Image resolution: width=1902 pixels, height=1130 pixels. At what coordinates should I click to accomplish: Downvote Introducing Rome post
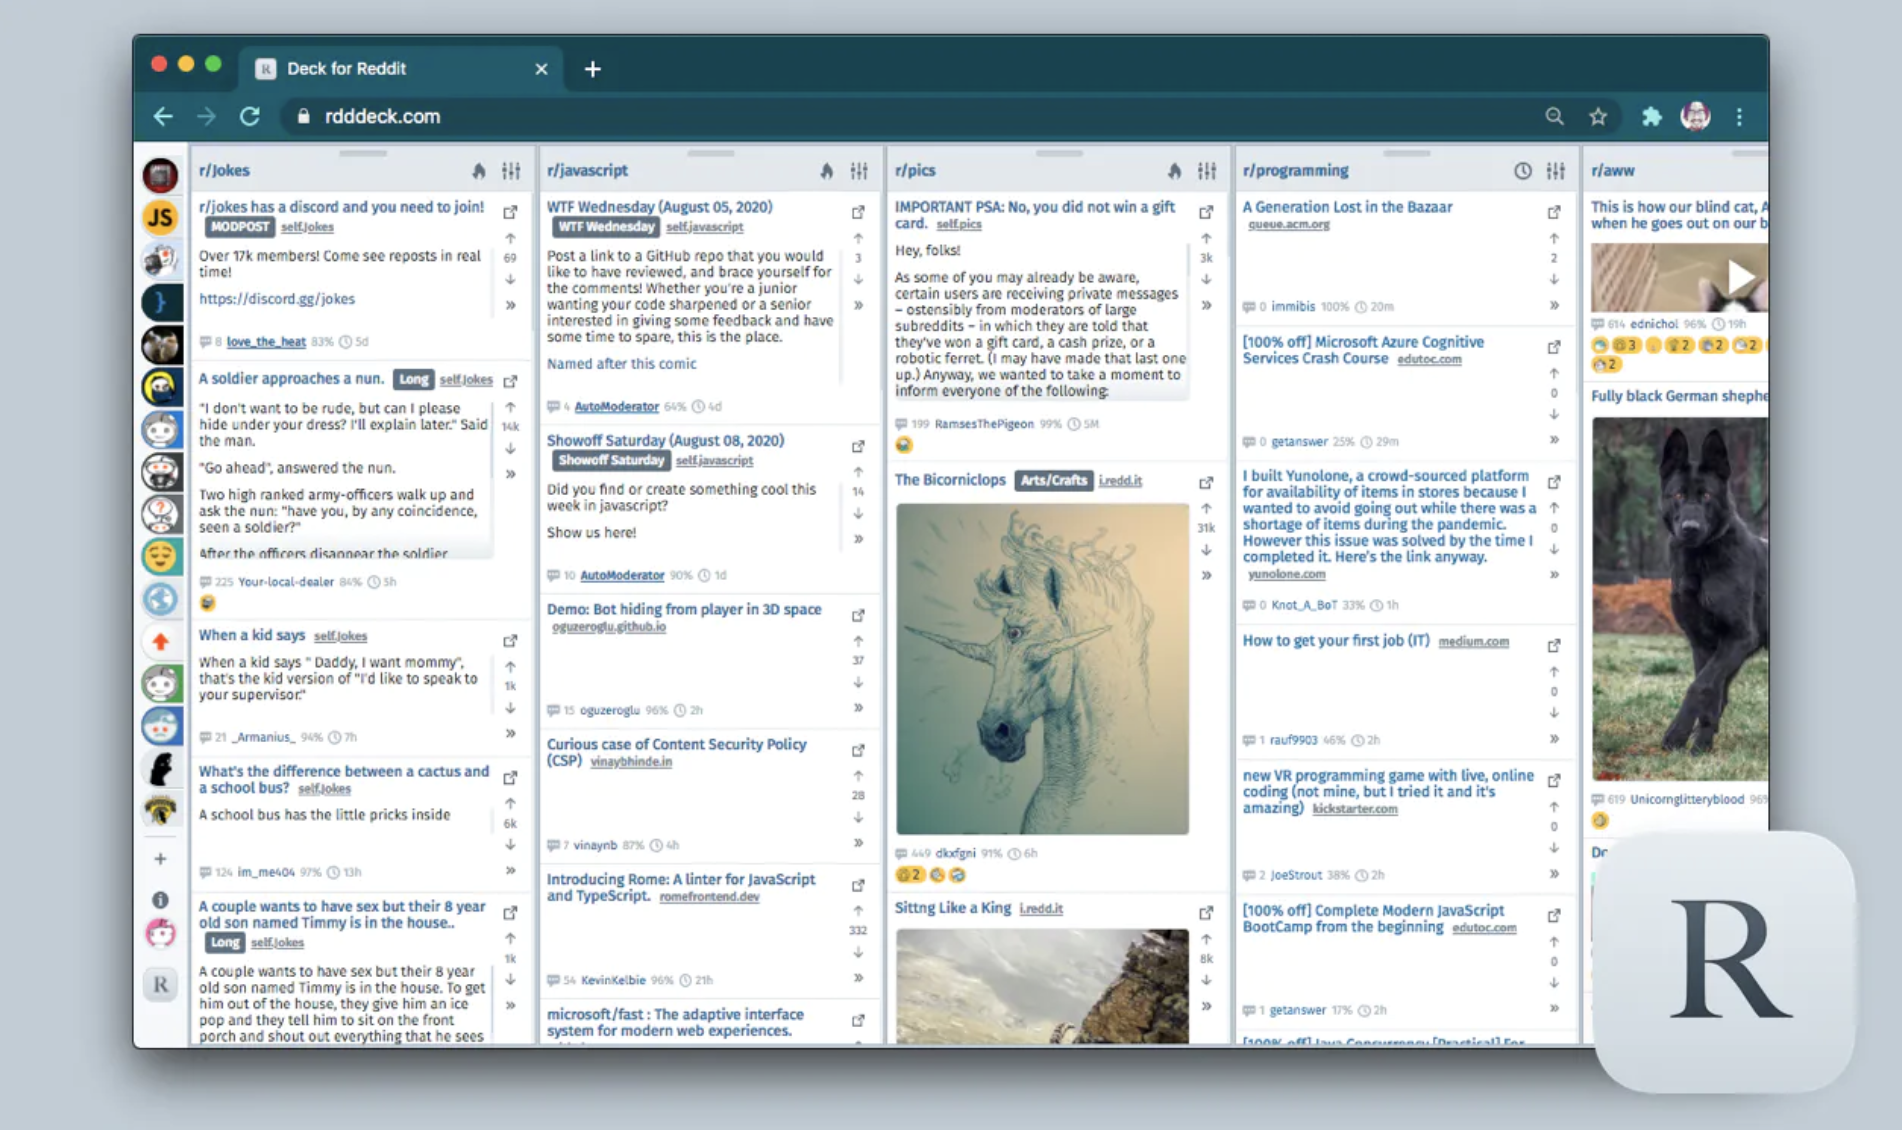click(858, 952)
